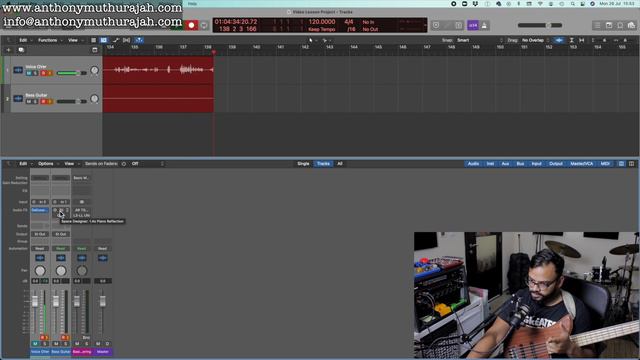Record-enable the Voice Over track in header
640x360 pixels.
(43, 73)
